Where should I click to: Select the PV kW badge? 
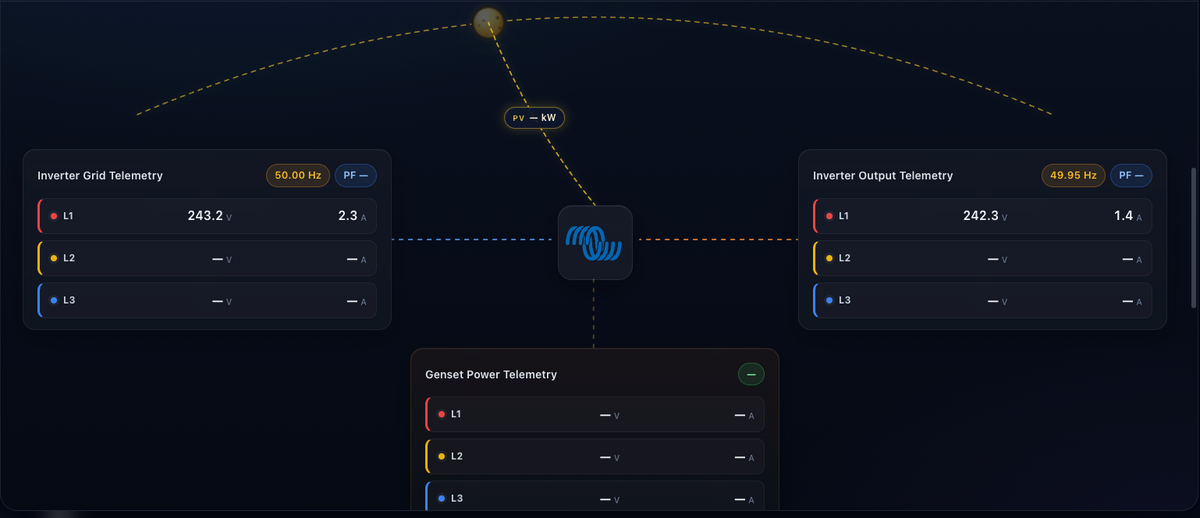(535, 118)
